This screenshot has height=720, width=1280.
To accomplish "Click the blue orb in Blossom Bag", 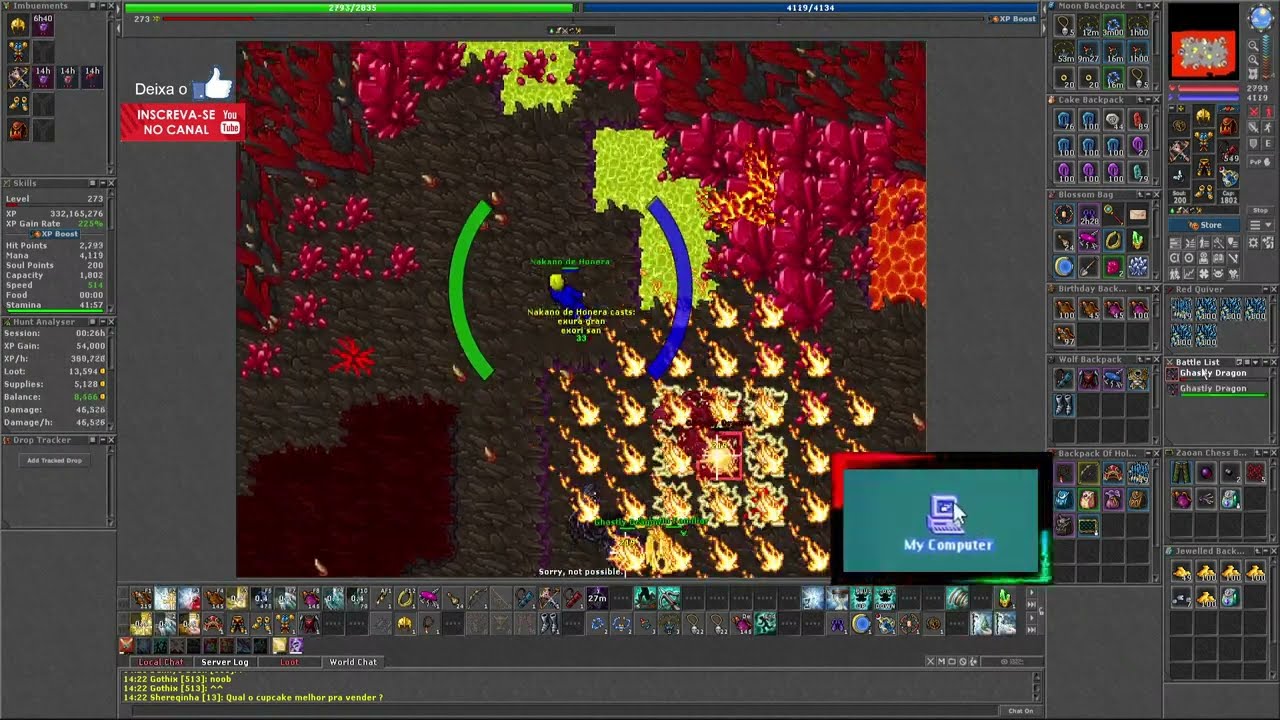I will pos(1064,266).
